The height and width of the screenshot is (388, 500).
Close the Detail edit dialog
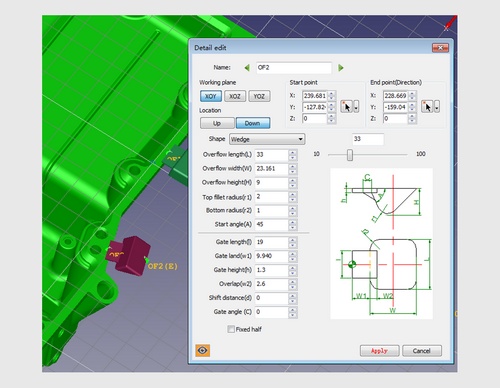(x=440, y=48)
